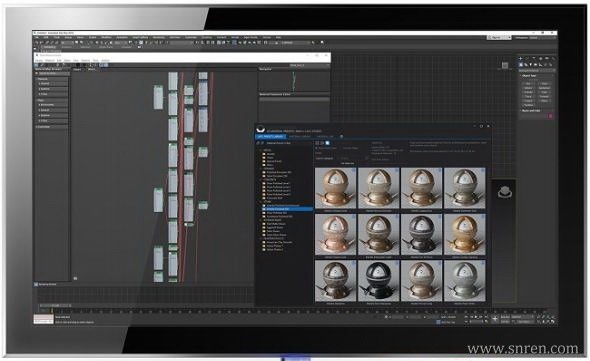Open the gear settings beside preset tabs

click(x=341, y=136)
